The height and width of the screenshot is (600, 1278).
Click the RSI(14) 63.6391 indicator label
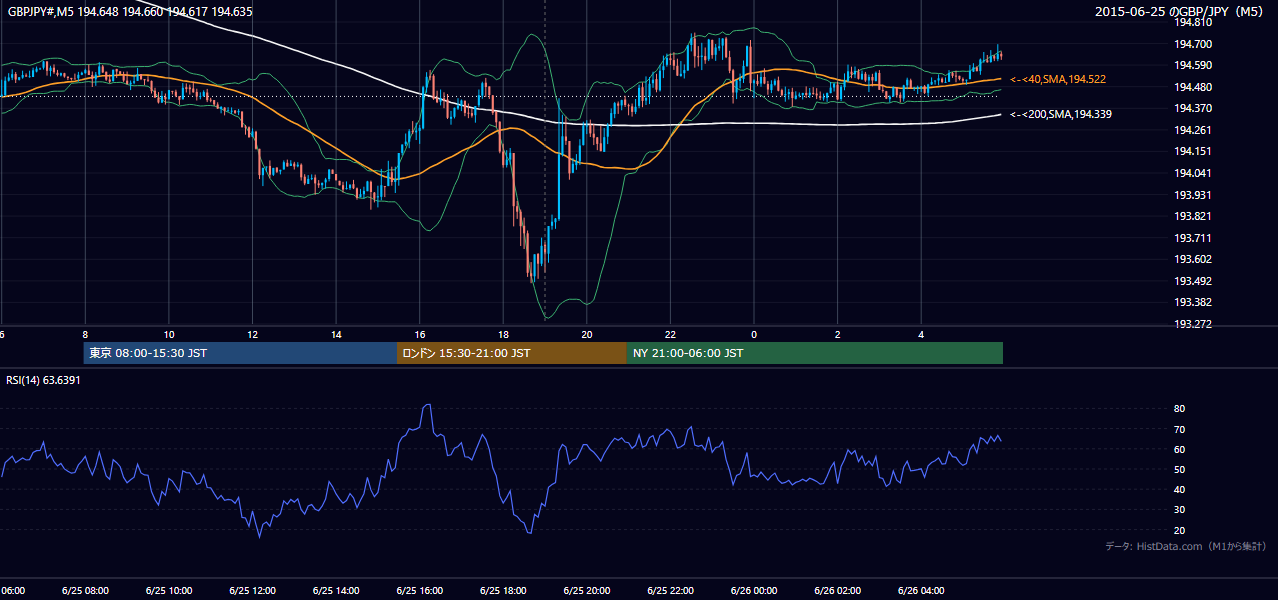click(43, 380)
